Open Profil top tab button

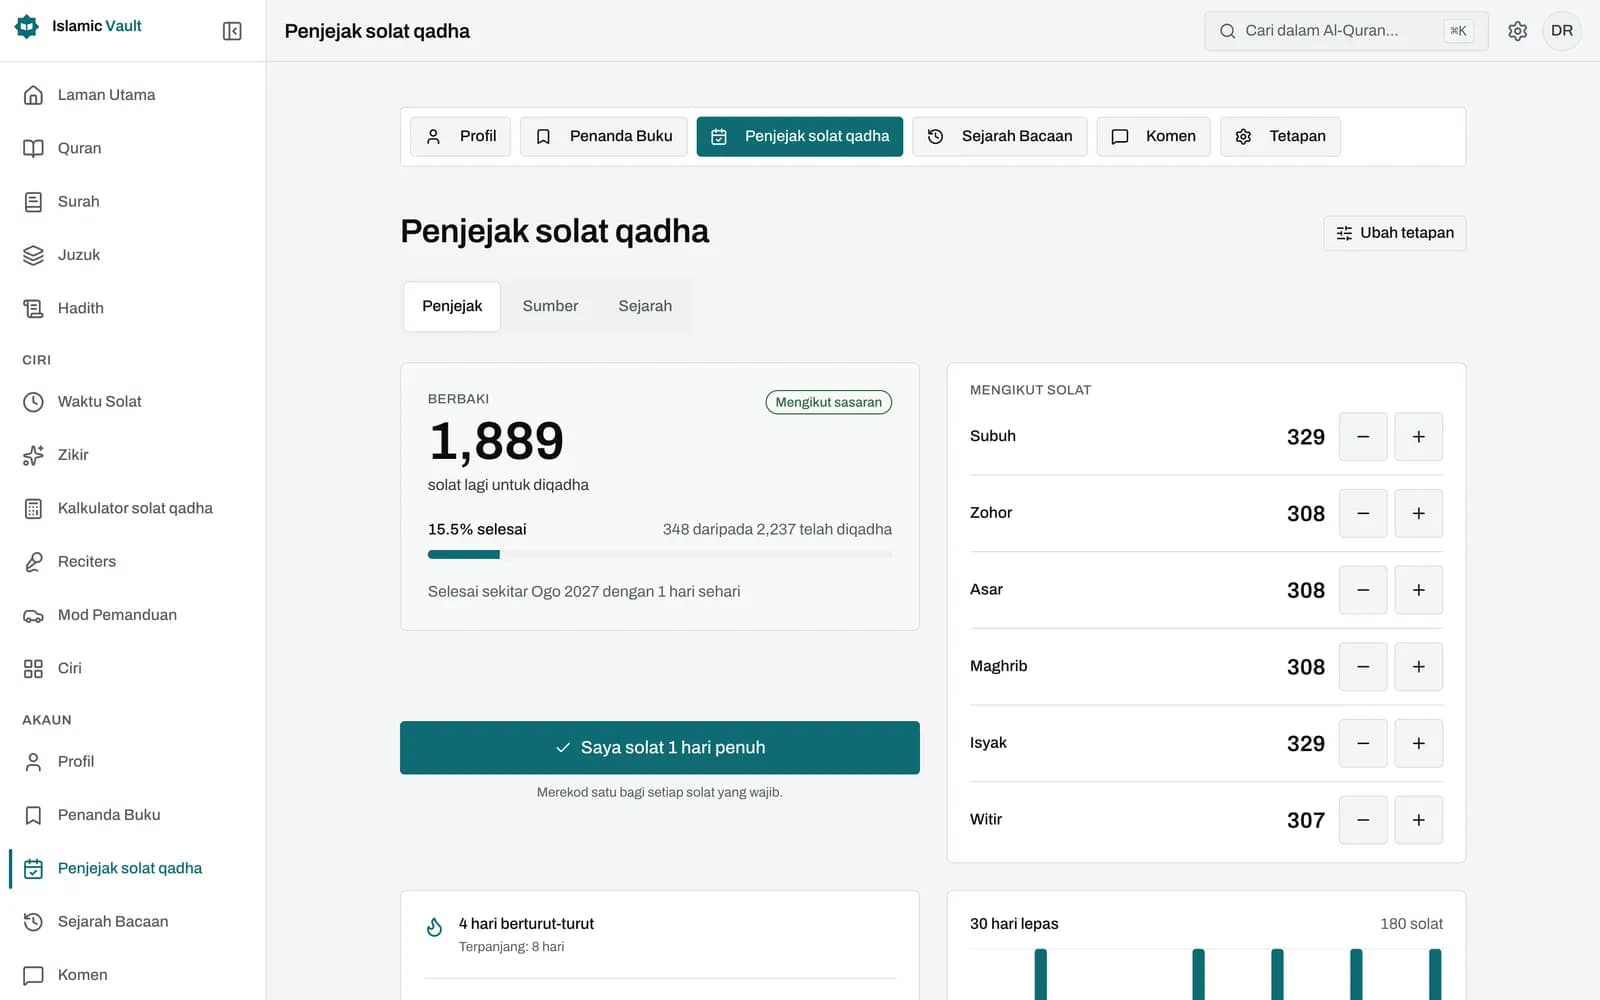[460, 136]
